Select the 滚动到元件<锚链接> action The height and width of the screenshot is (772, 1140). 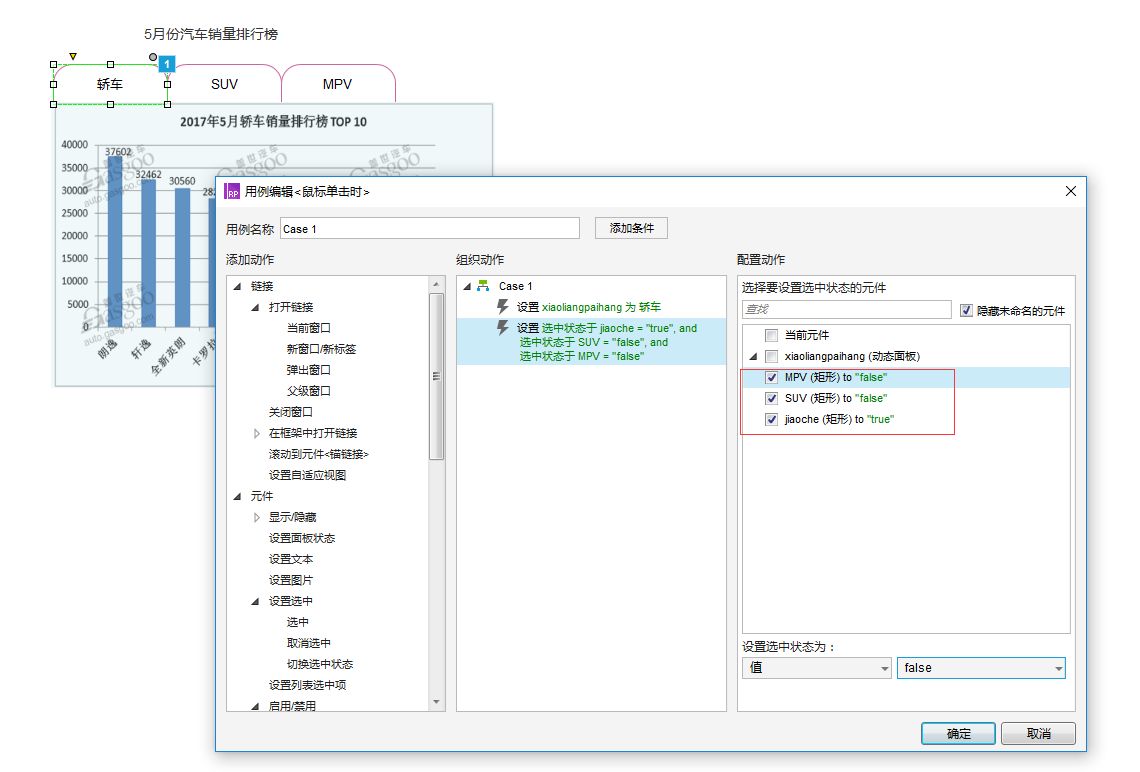318,454
